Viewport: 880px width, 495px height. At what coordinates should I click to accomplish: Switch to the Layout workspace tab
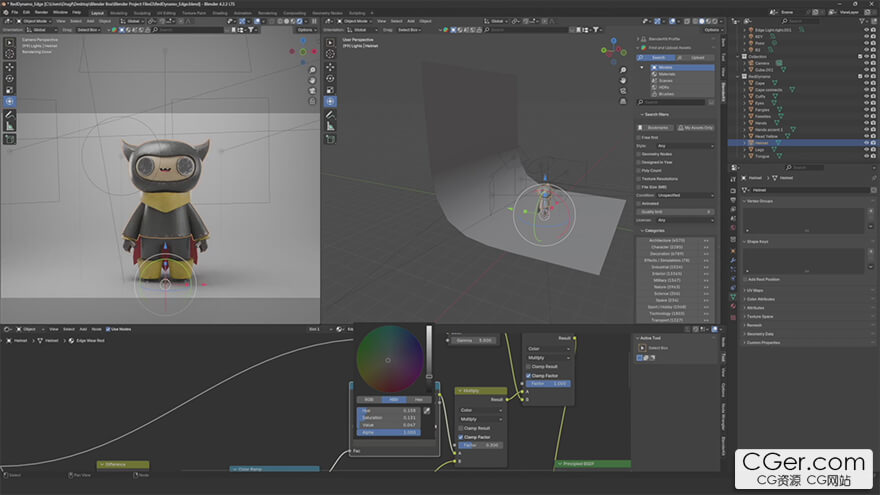[x=97, y=13]
